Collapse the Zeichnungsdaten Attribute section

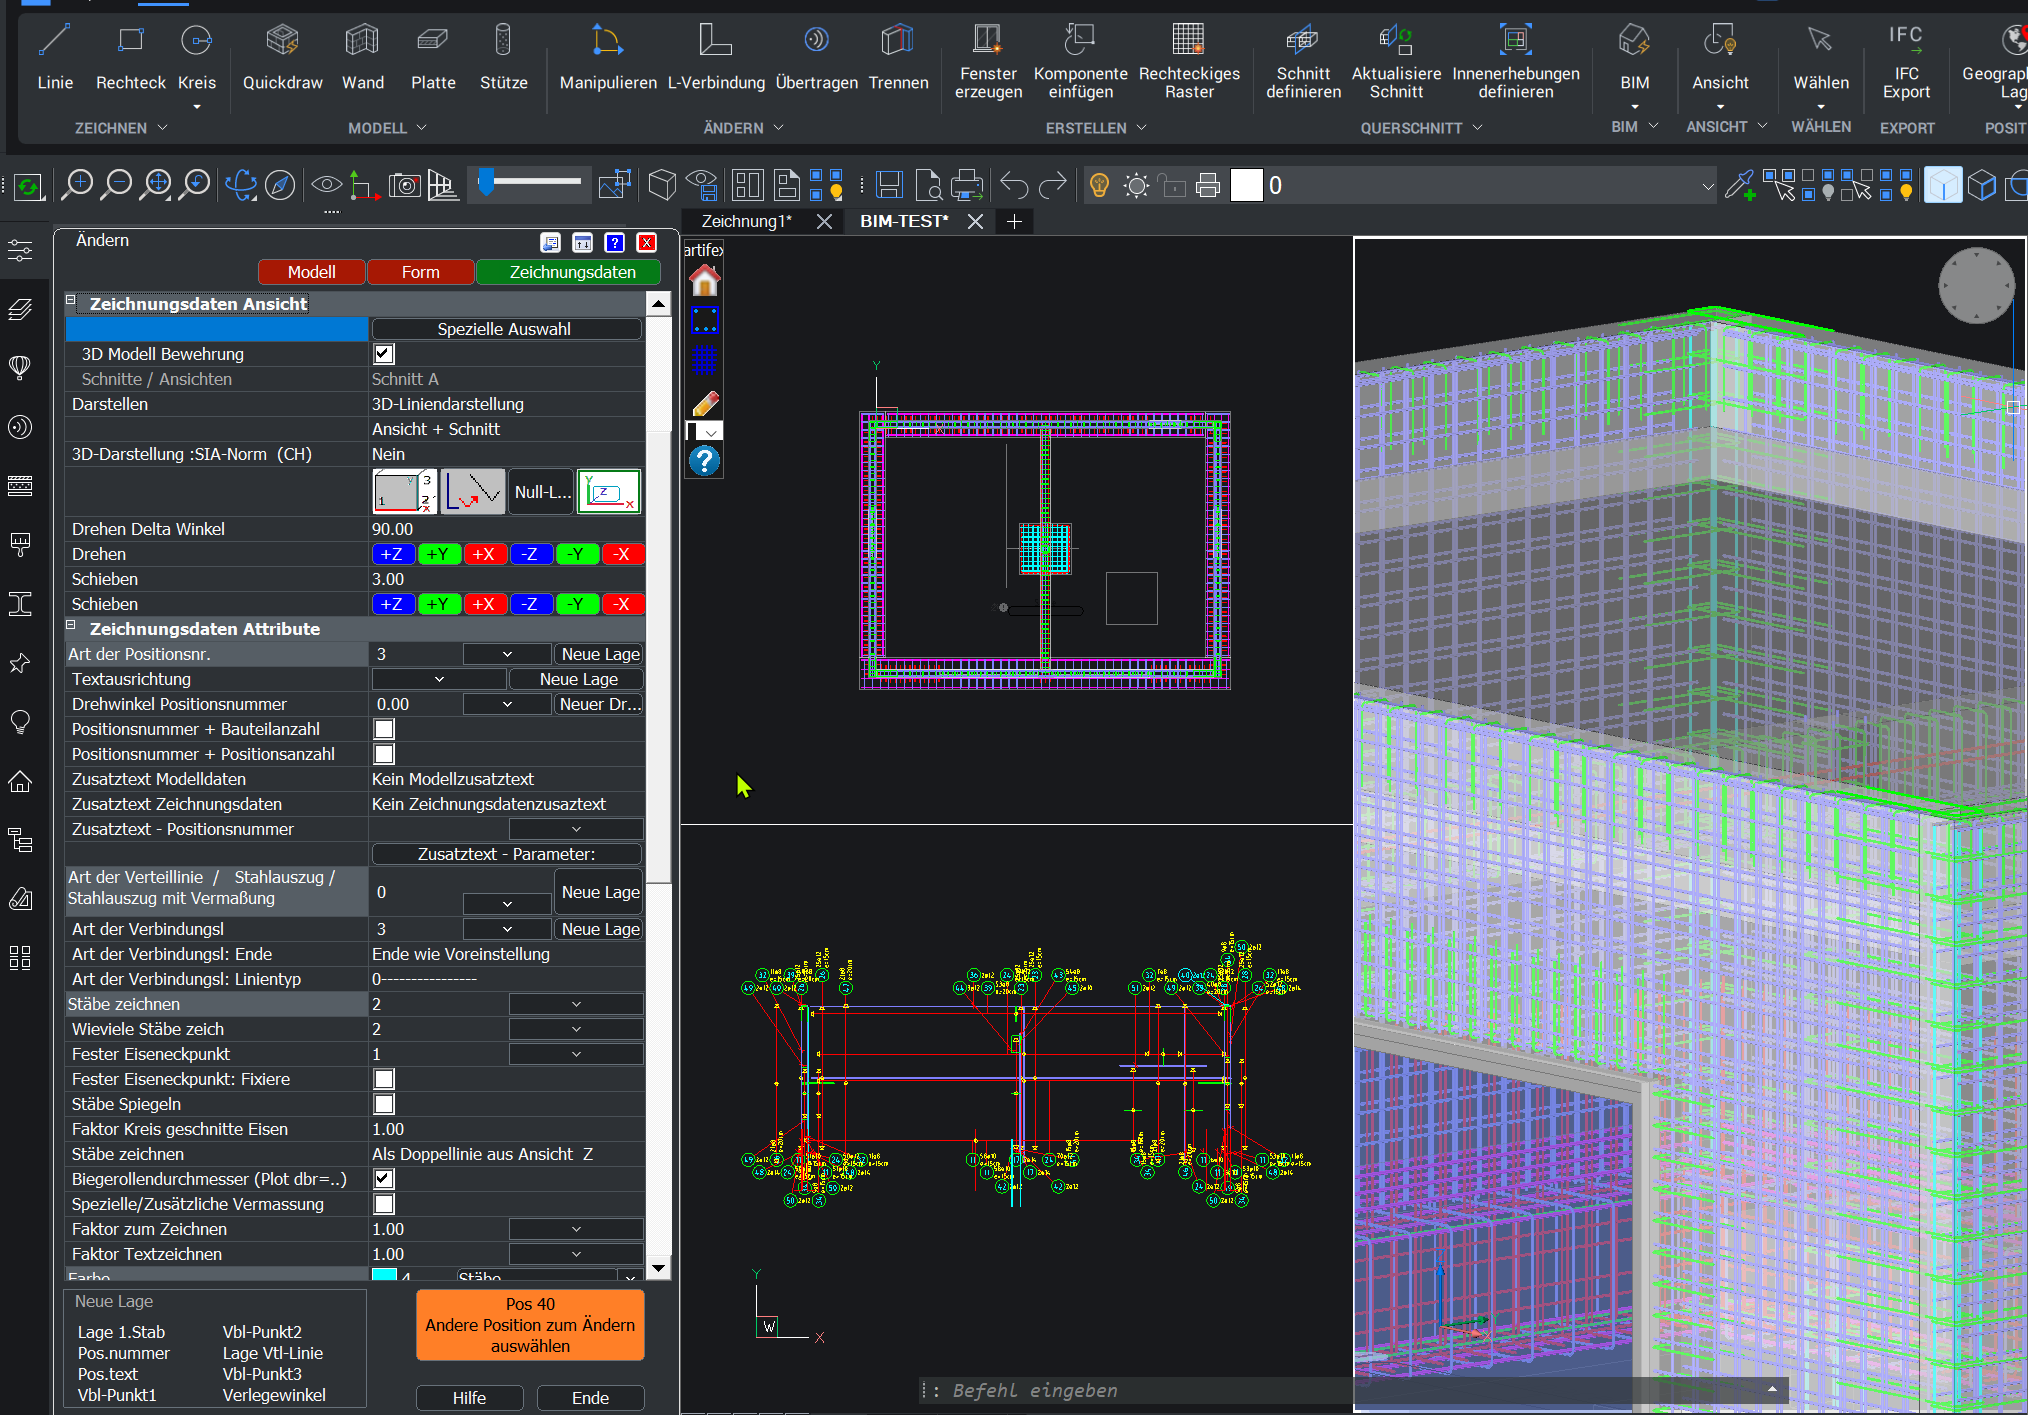point(71,626)
